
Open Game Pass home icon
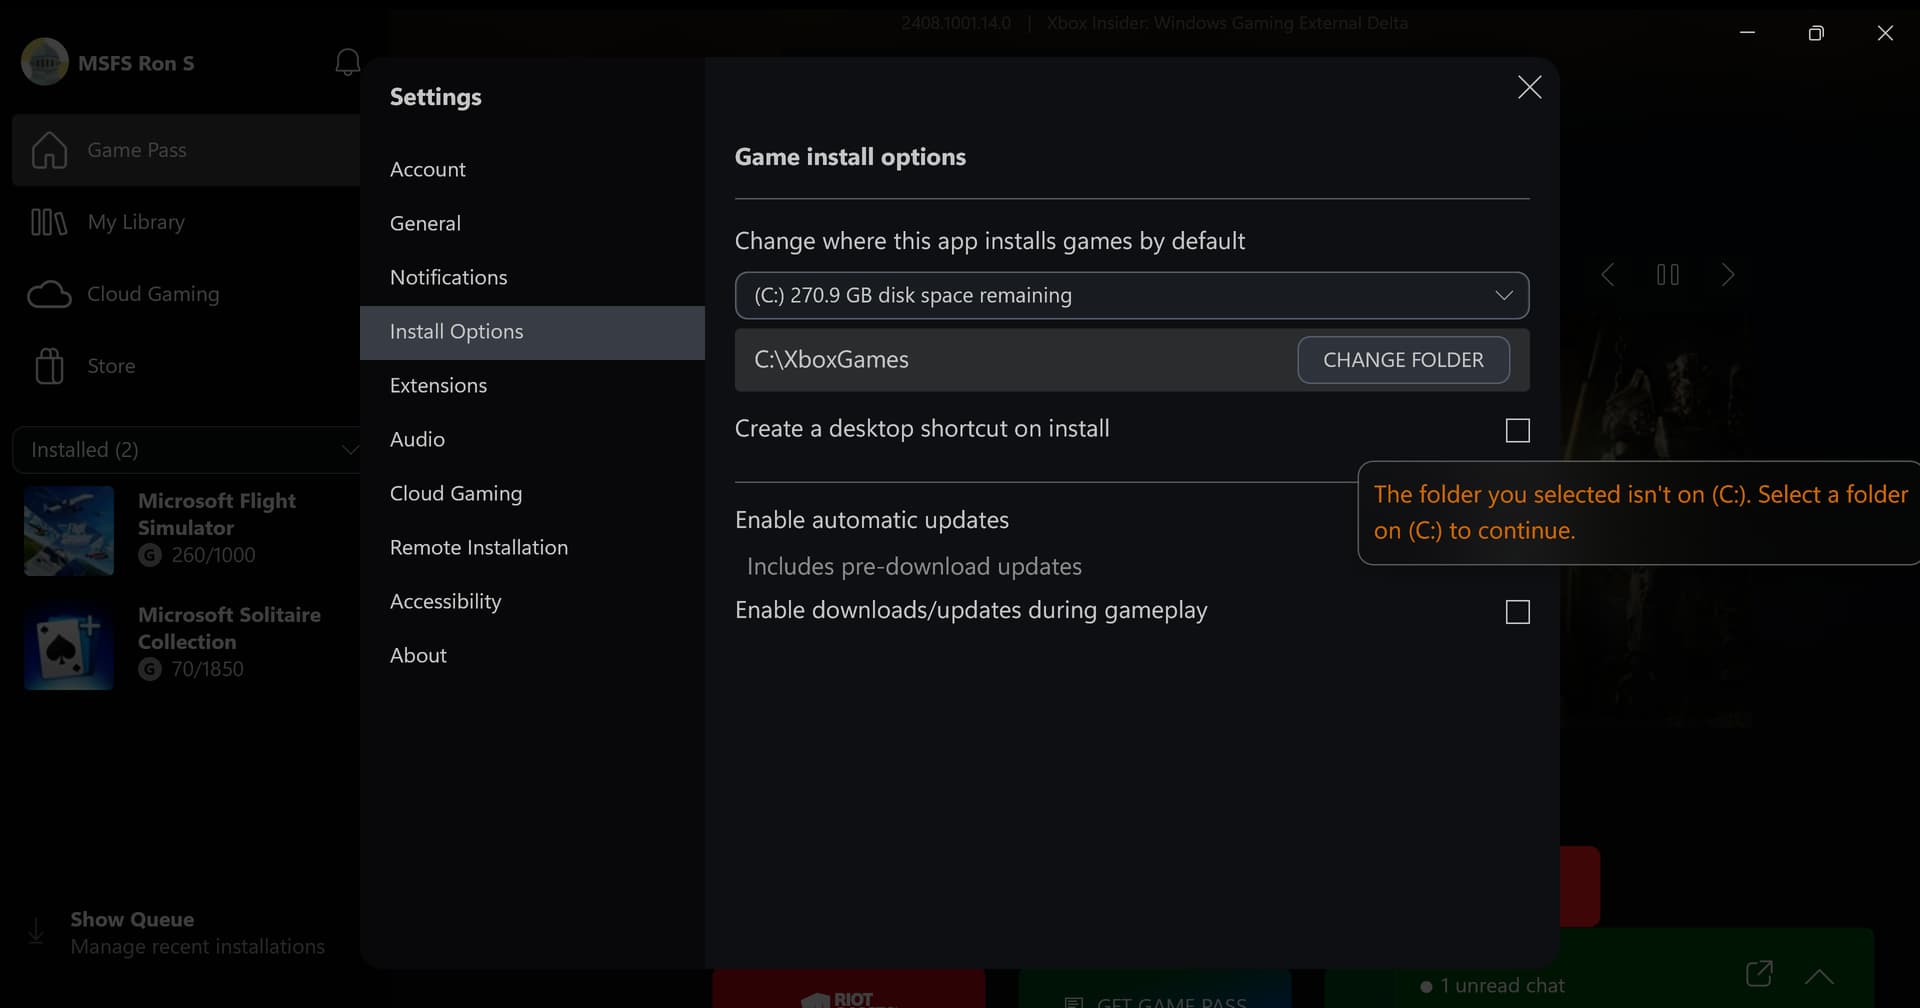click(49, 150)
